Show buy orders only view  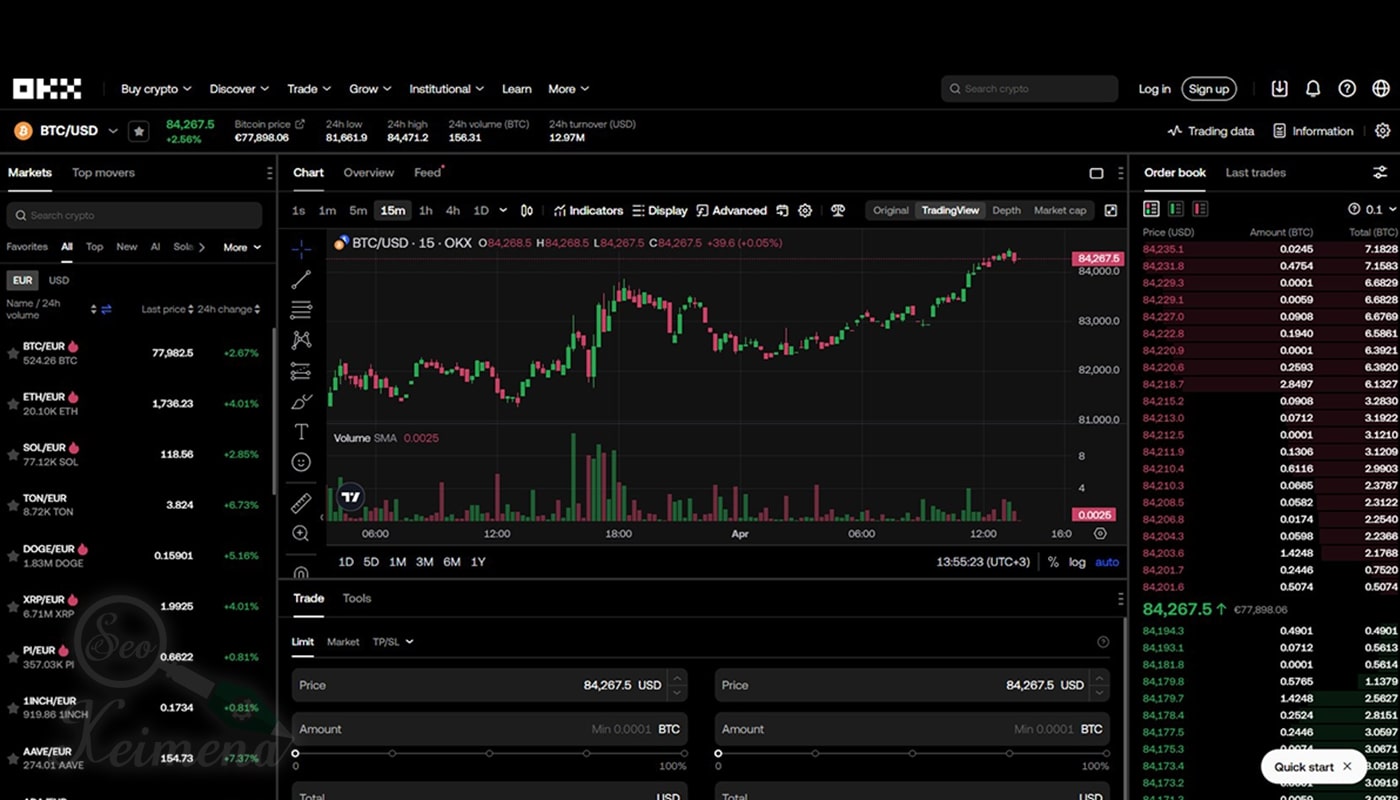(x=1176, y=209)
